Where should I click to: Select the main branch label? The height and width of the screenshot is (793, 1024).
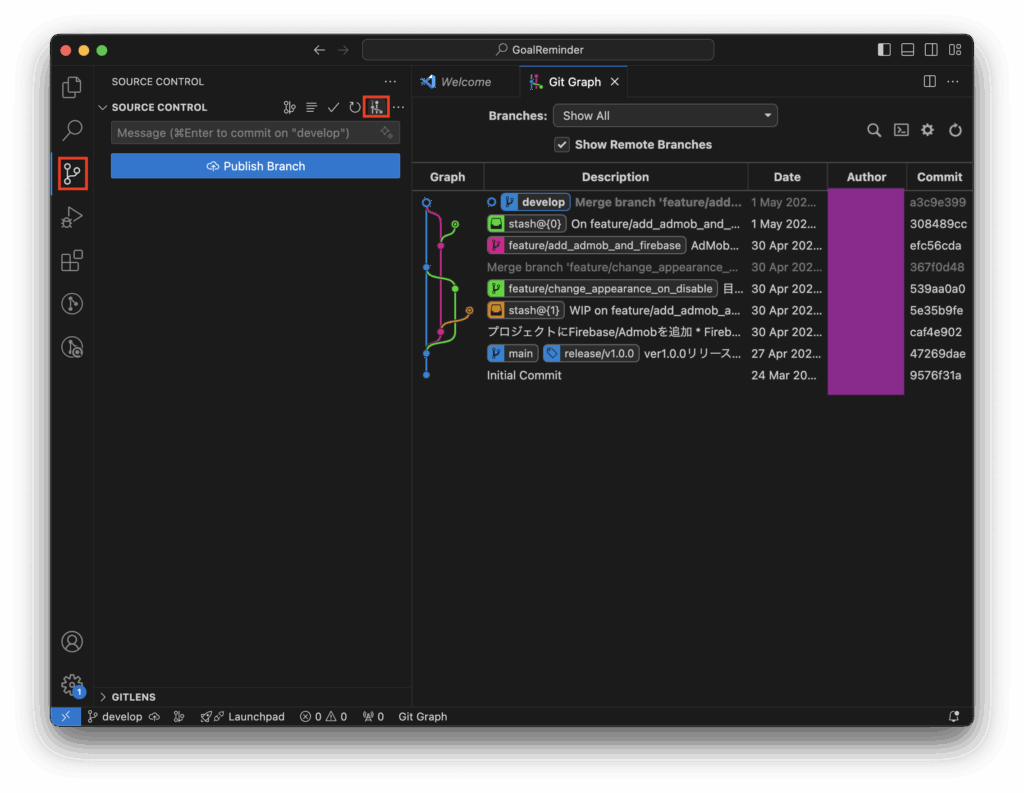pos(512,353)
